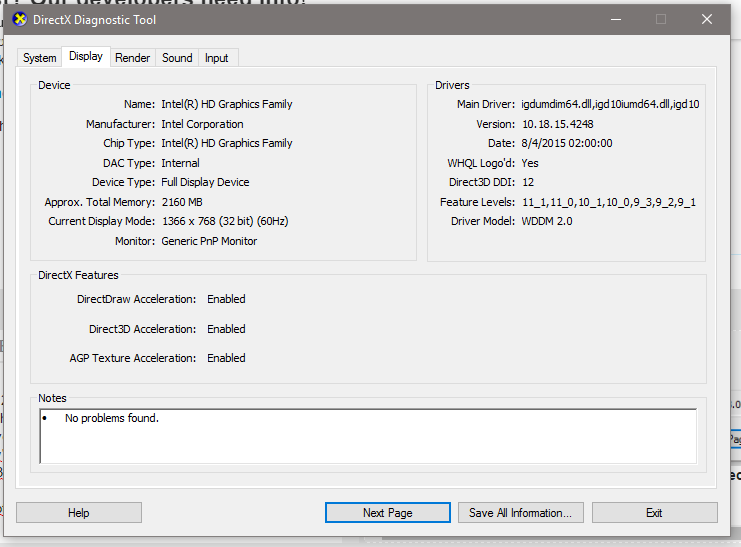The height and width of the screenshot is (547, 741).
Task: Click the 'Drivers' group heading
Action: click(452, 85)
